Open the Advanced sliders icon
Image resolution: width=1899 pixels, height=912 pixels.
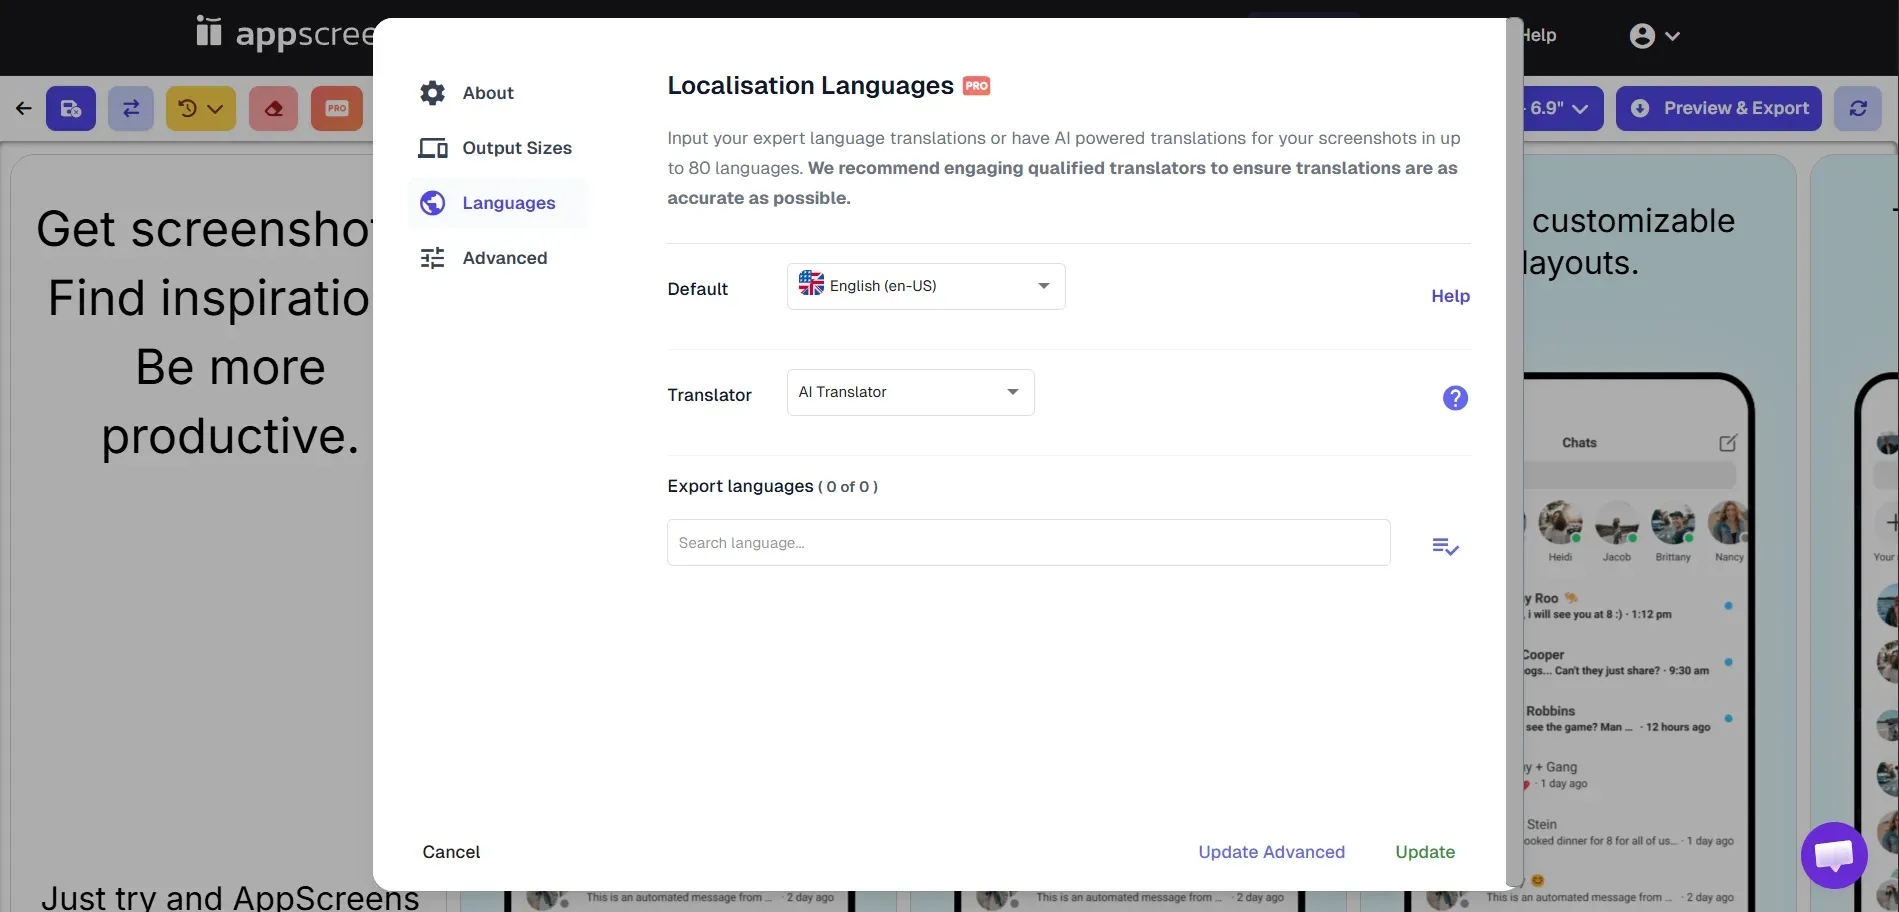432,257
